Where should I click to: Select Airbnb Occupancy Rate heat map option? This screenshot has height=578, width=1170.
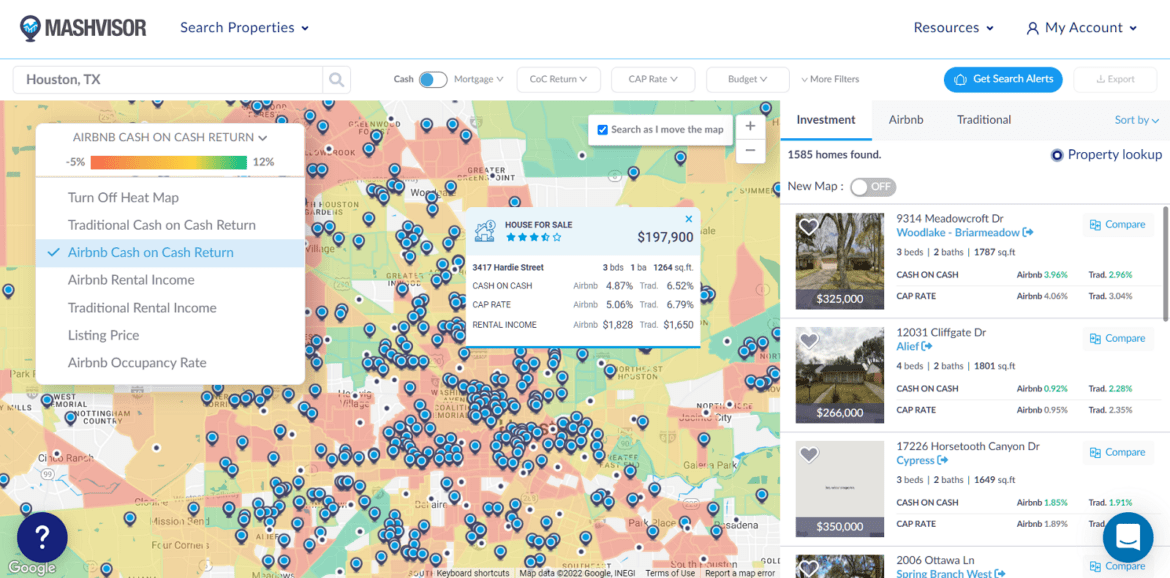click(x=137, y=363)
